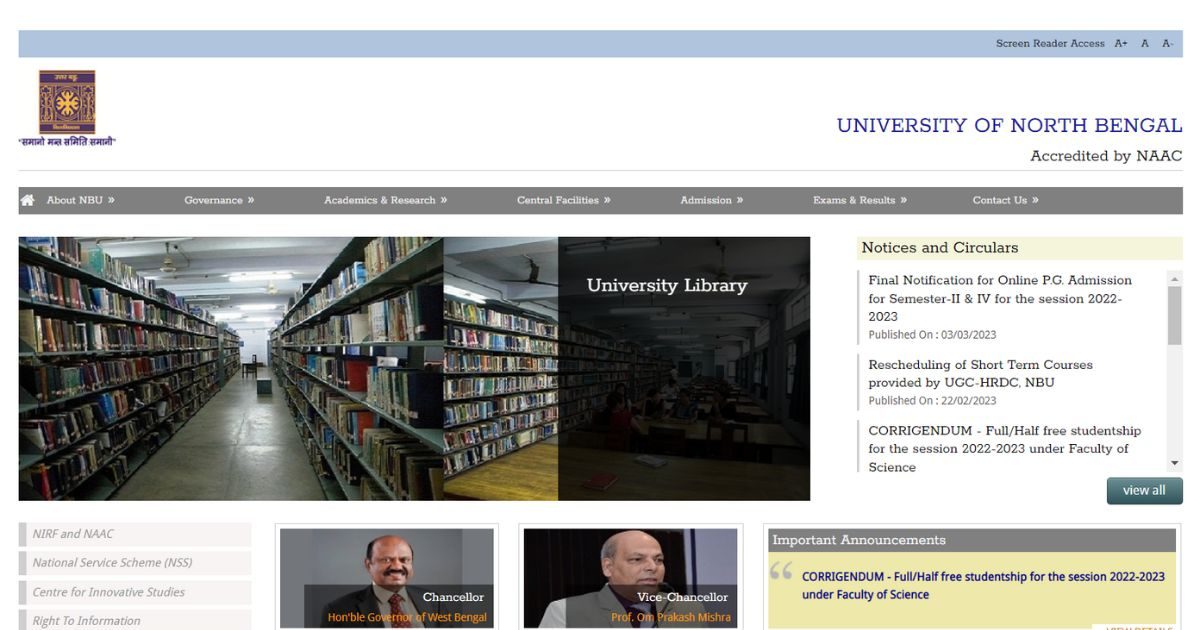Click the Notices and Circulars heading
The image size is (1200, 630).
point(940,248)
